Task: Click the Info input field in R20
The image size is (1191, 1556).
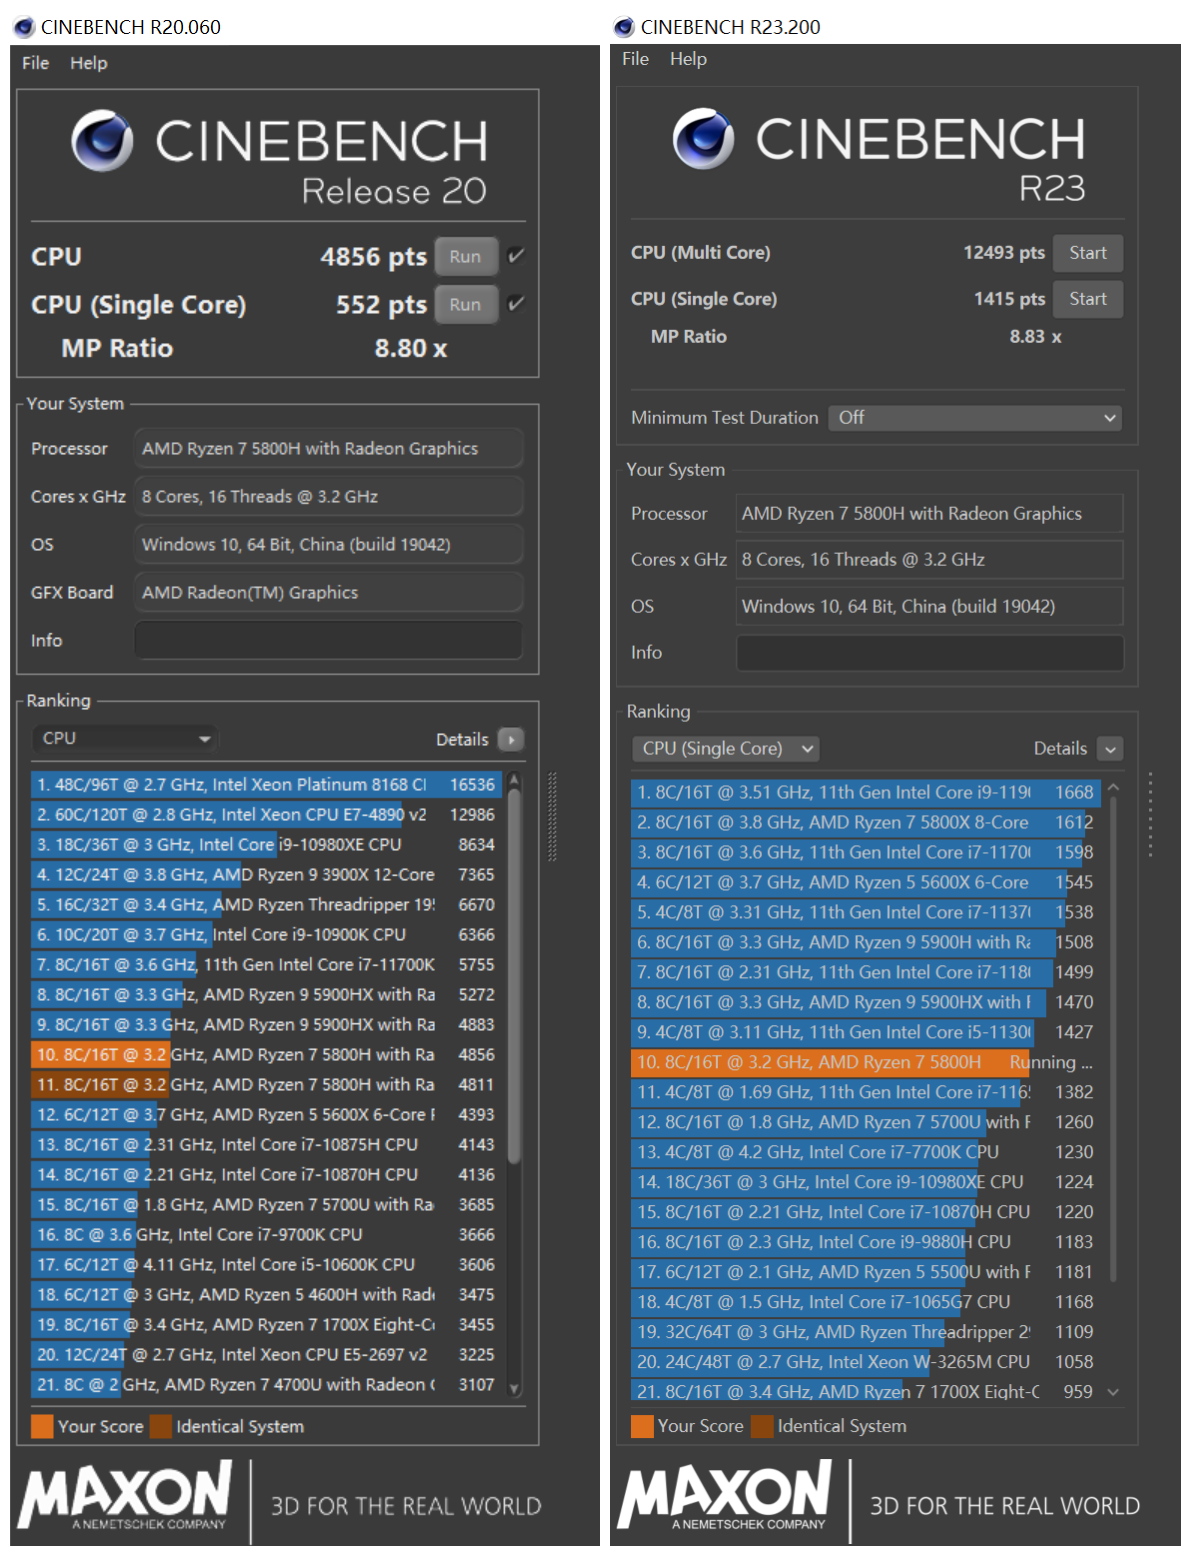Action: [329, 640]
